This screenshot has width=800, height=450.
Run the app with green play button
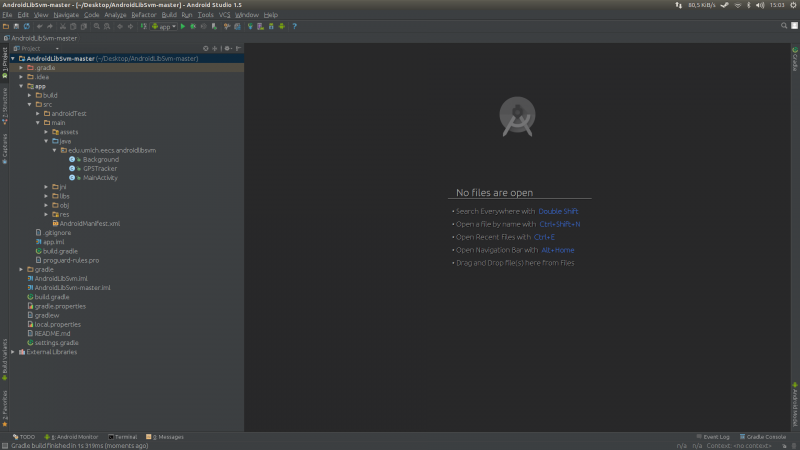pos(183,26)
